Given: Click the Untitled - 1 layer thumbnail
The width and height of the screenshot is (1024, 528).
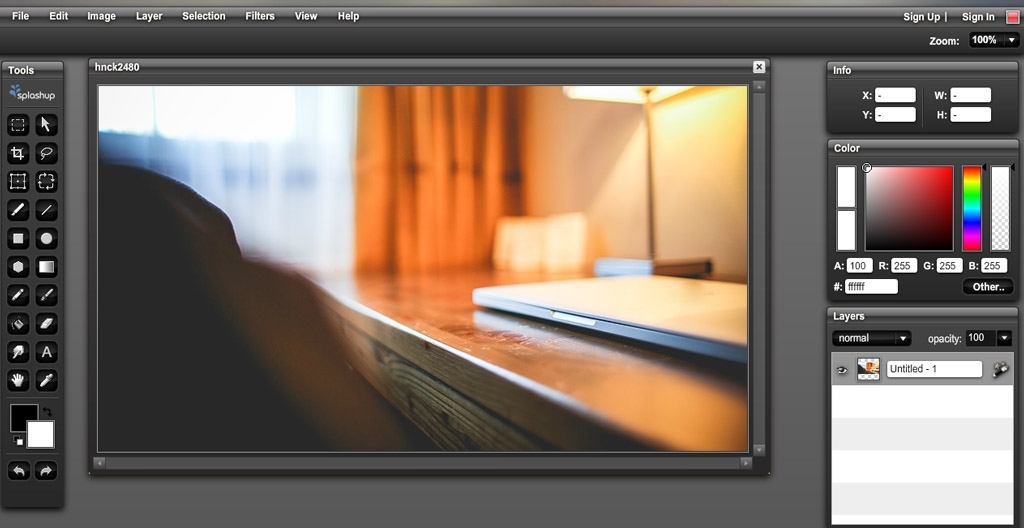Looking at the screenshot, I should point(868,369).
